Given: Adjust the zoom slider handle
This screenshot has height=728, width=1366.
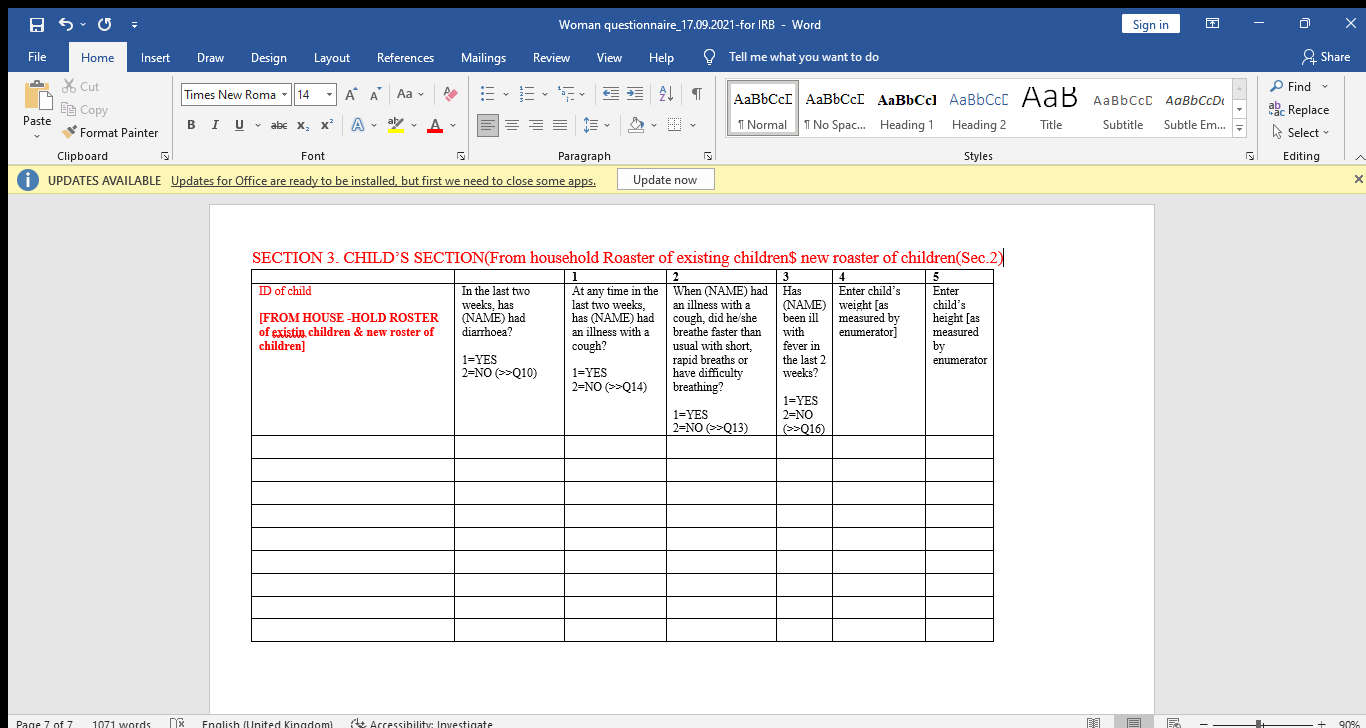Looking at the screenshot, I should pyautogui.click(x=1259, y=724).
